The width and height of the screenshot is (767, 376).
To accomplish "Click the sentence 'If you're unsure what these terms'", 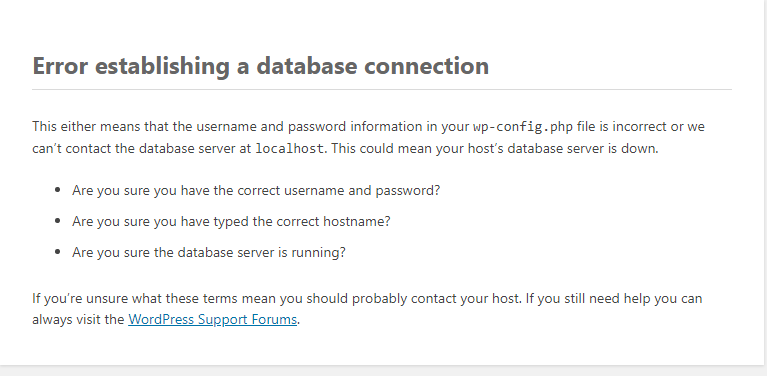I will point(276,298).
